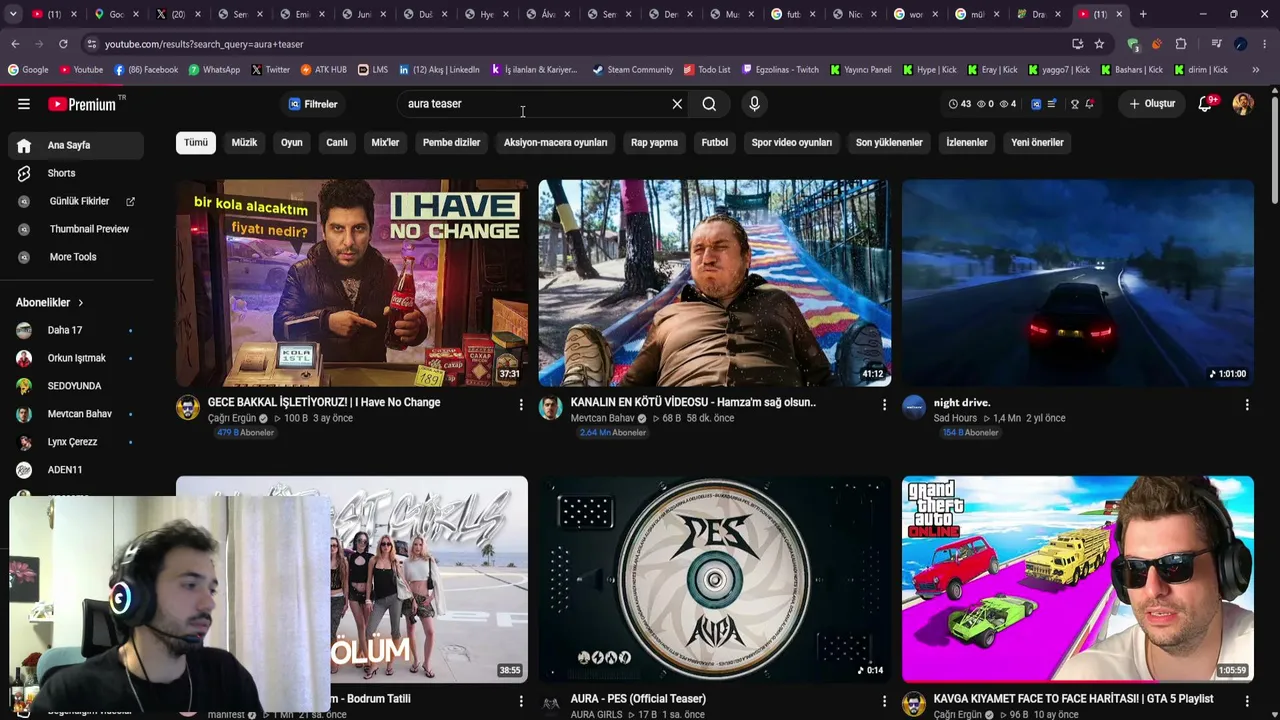Open the account avatar menu
This screenshot has height=720, width=1280.
[1243, 104]
